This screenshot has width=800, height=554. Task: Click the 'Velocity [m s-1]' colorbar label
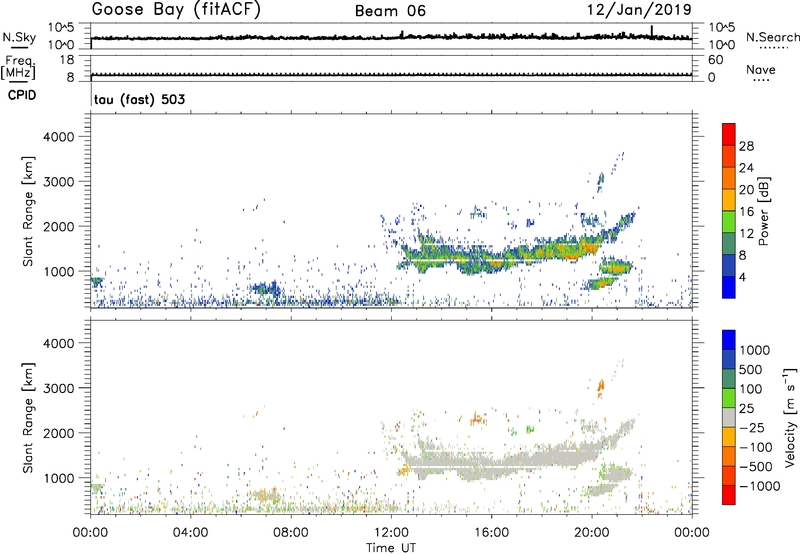(790, 417)
